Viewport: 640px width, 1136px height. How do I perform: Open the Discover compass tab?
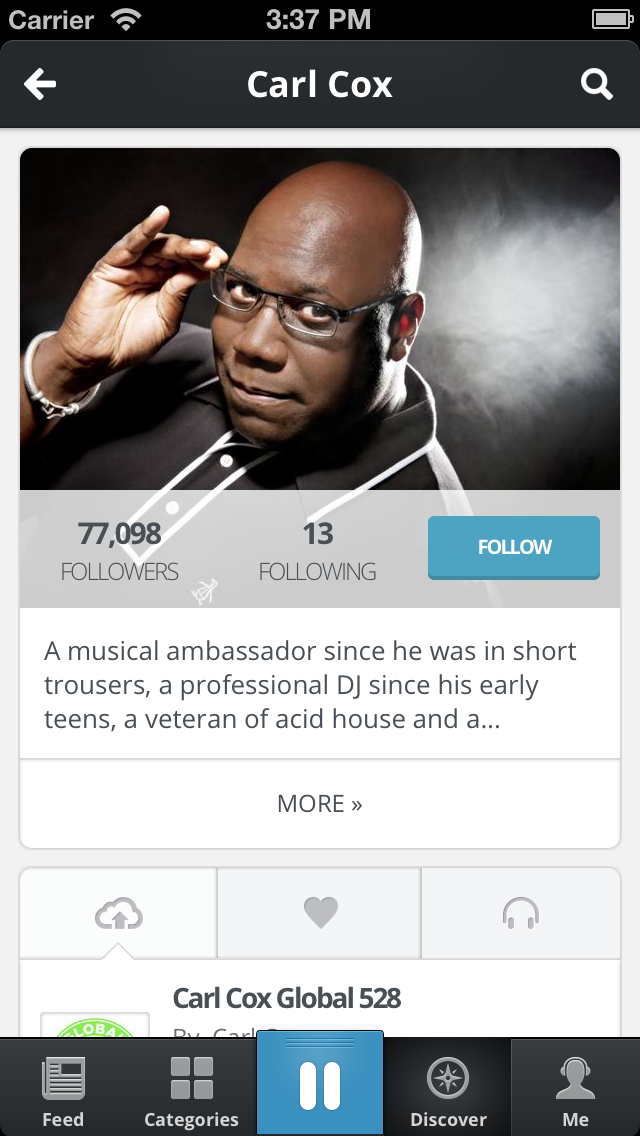point(448,1091)
